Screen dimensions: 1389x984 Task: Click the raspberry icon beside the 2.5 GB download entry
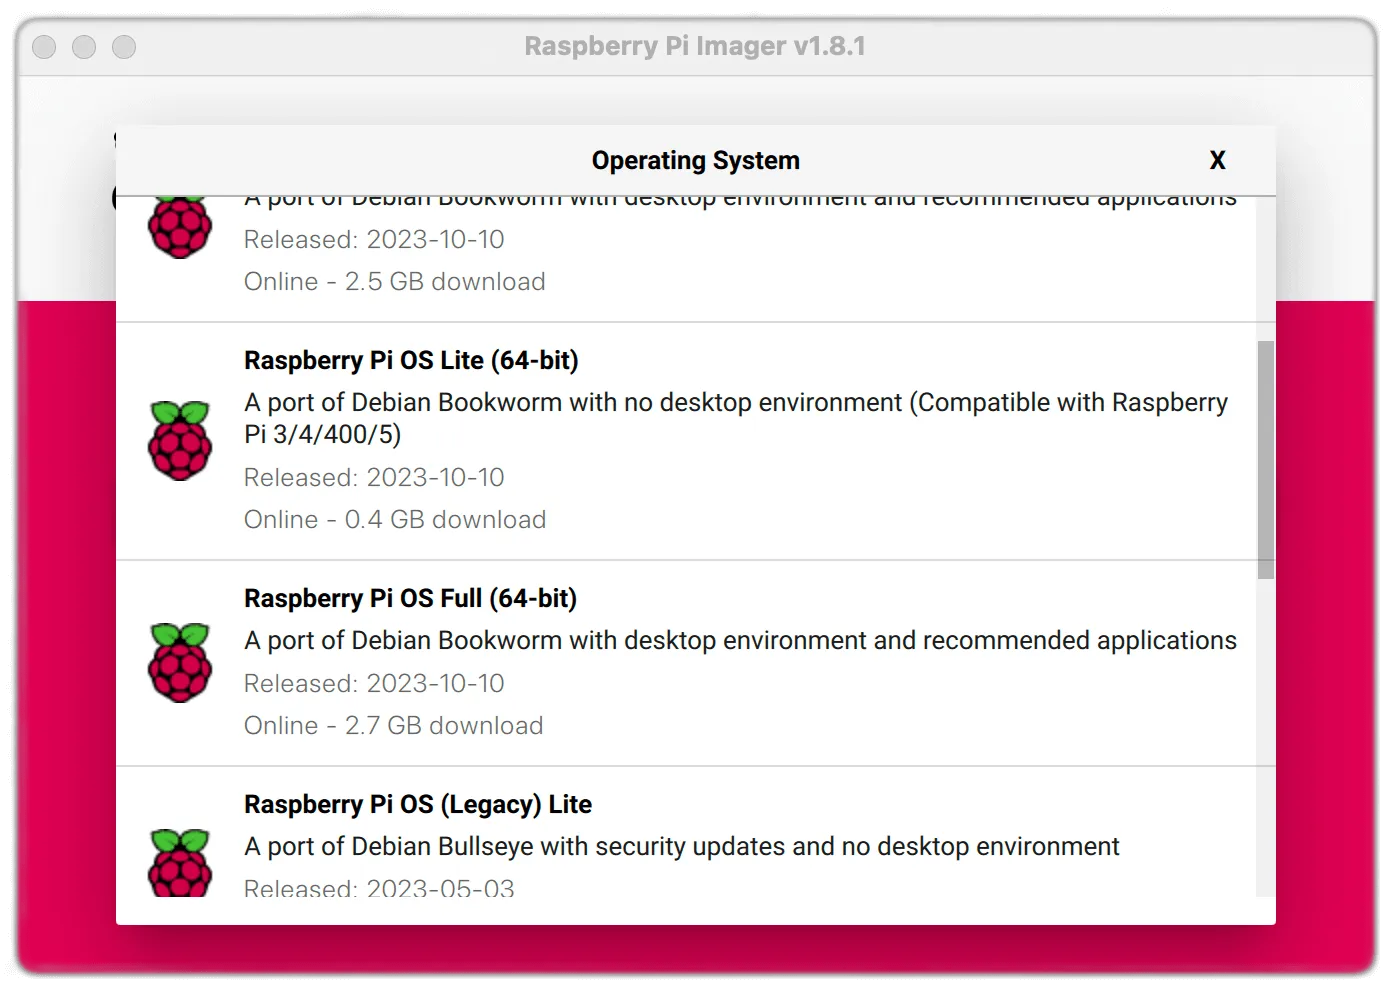(x=180, y=228)
